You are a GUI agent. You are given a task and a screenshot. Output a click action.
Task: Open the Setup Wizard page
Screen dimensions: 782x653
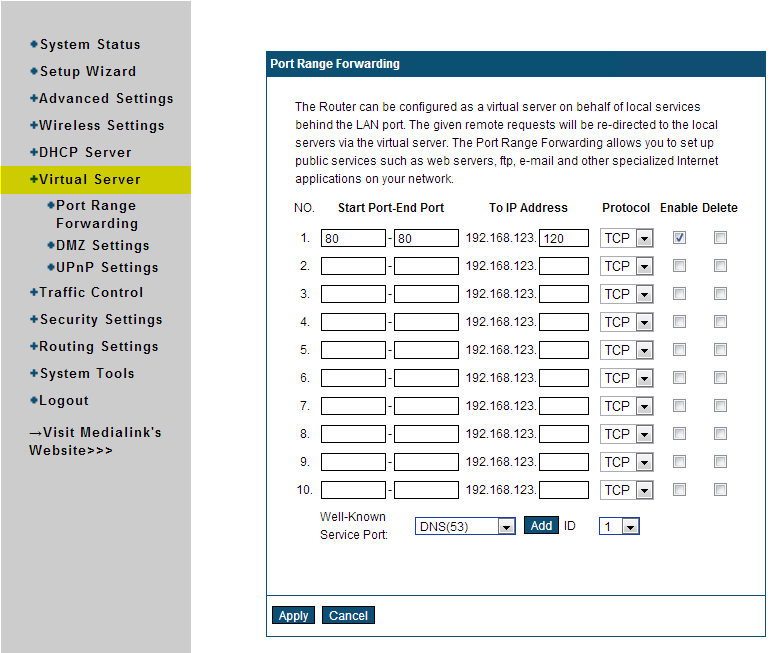pyautogui.click(x=87, y=72)
